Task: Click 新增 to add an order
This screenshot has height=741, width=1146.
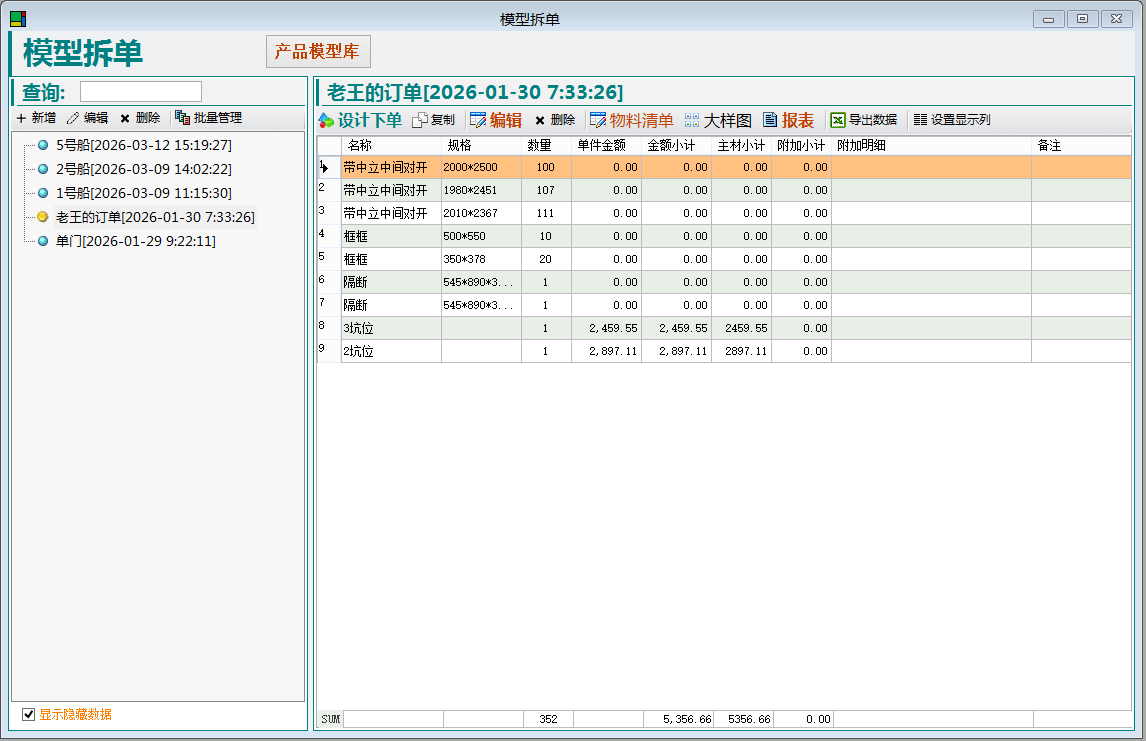Action: tap(36, 118)
